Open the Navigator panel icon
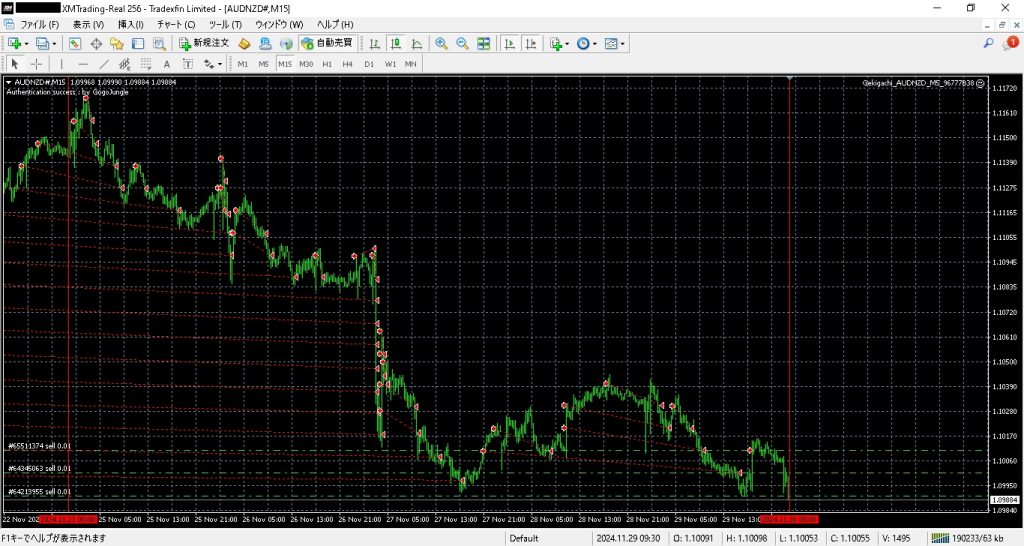 [117, 43]
